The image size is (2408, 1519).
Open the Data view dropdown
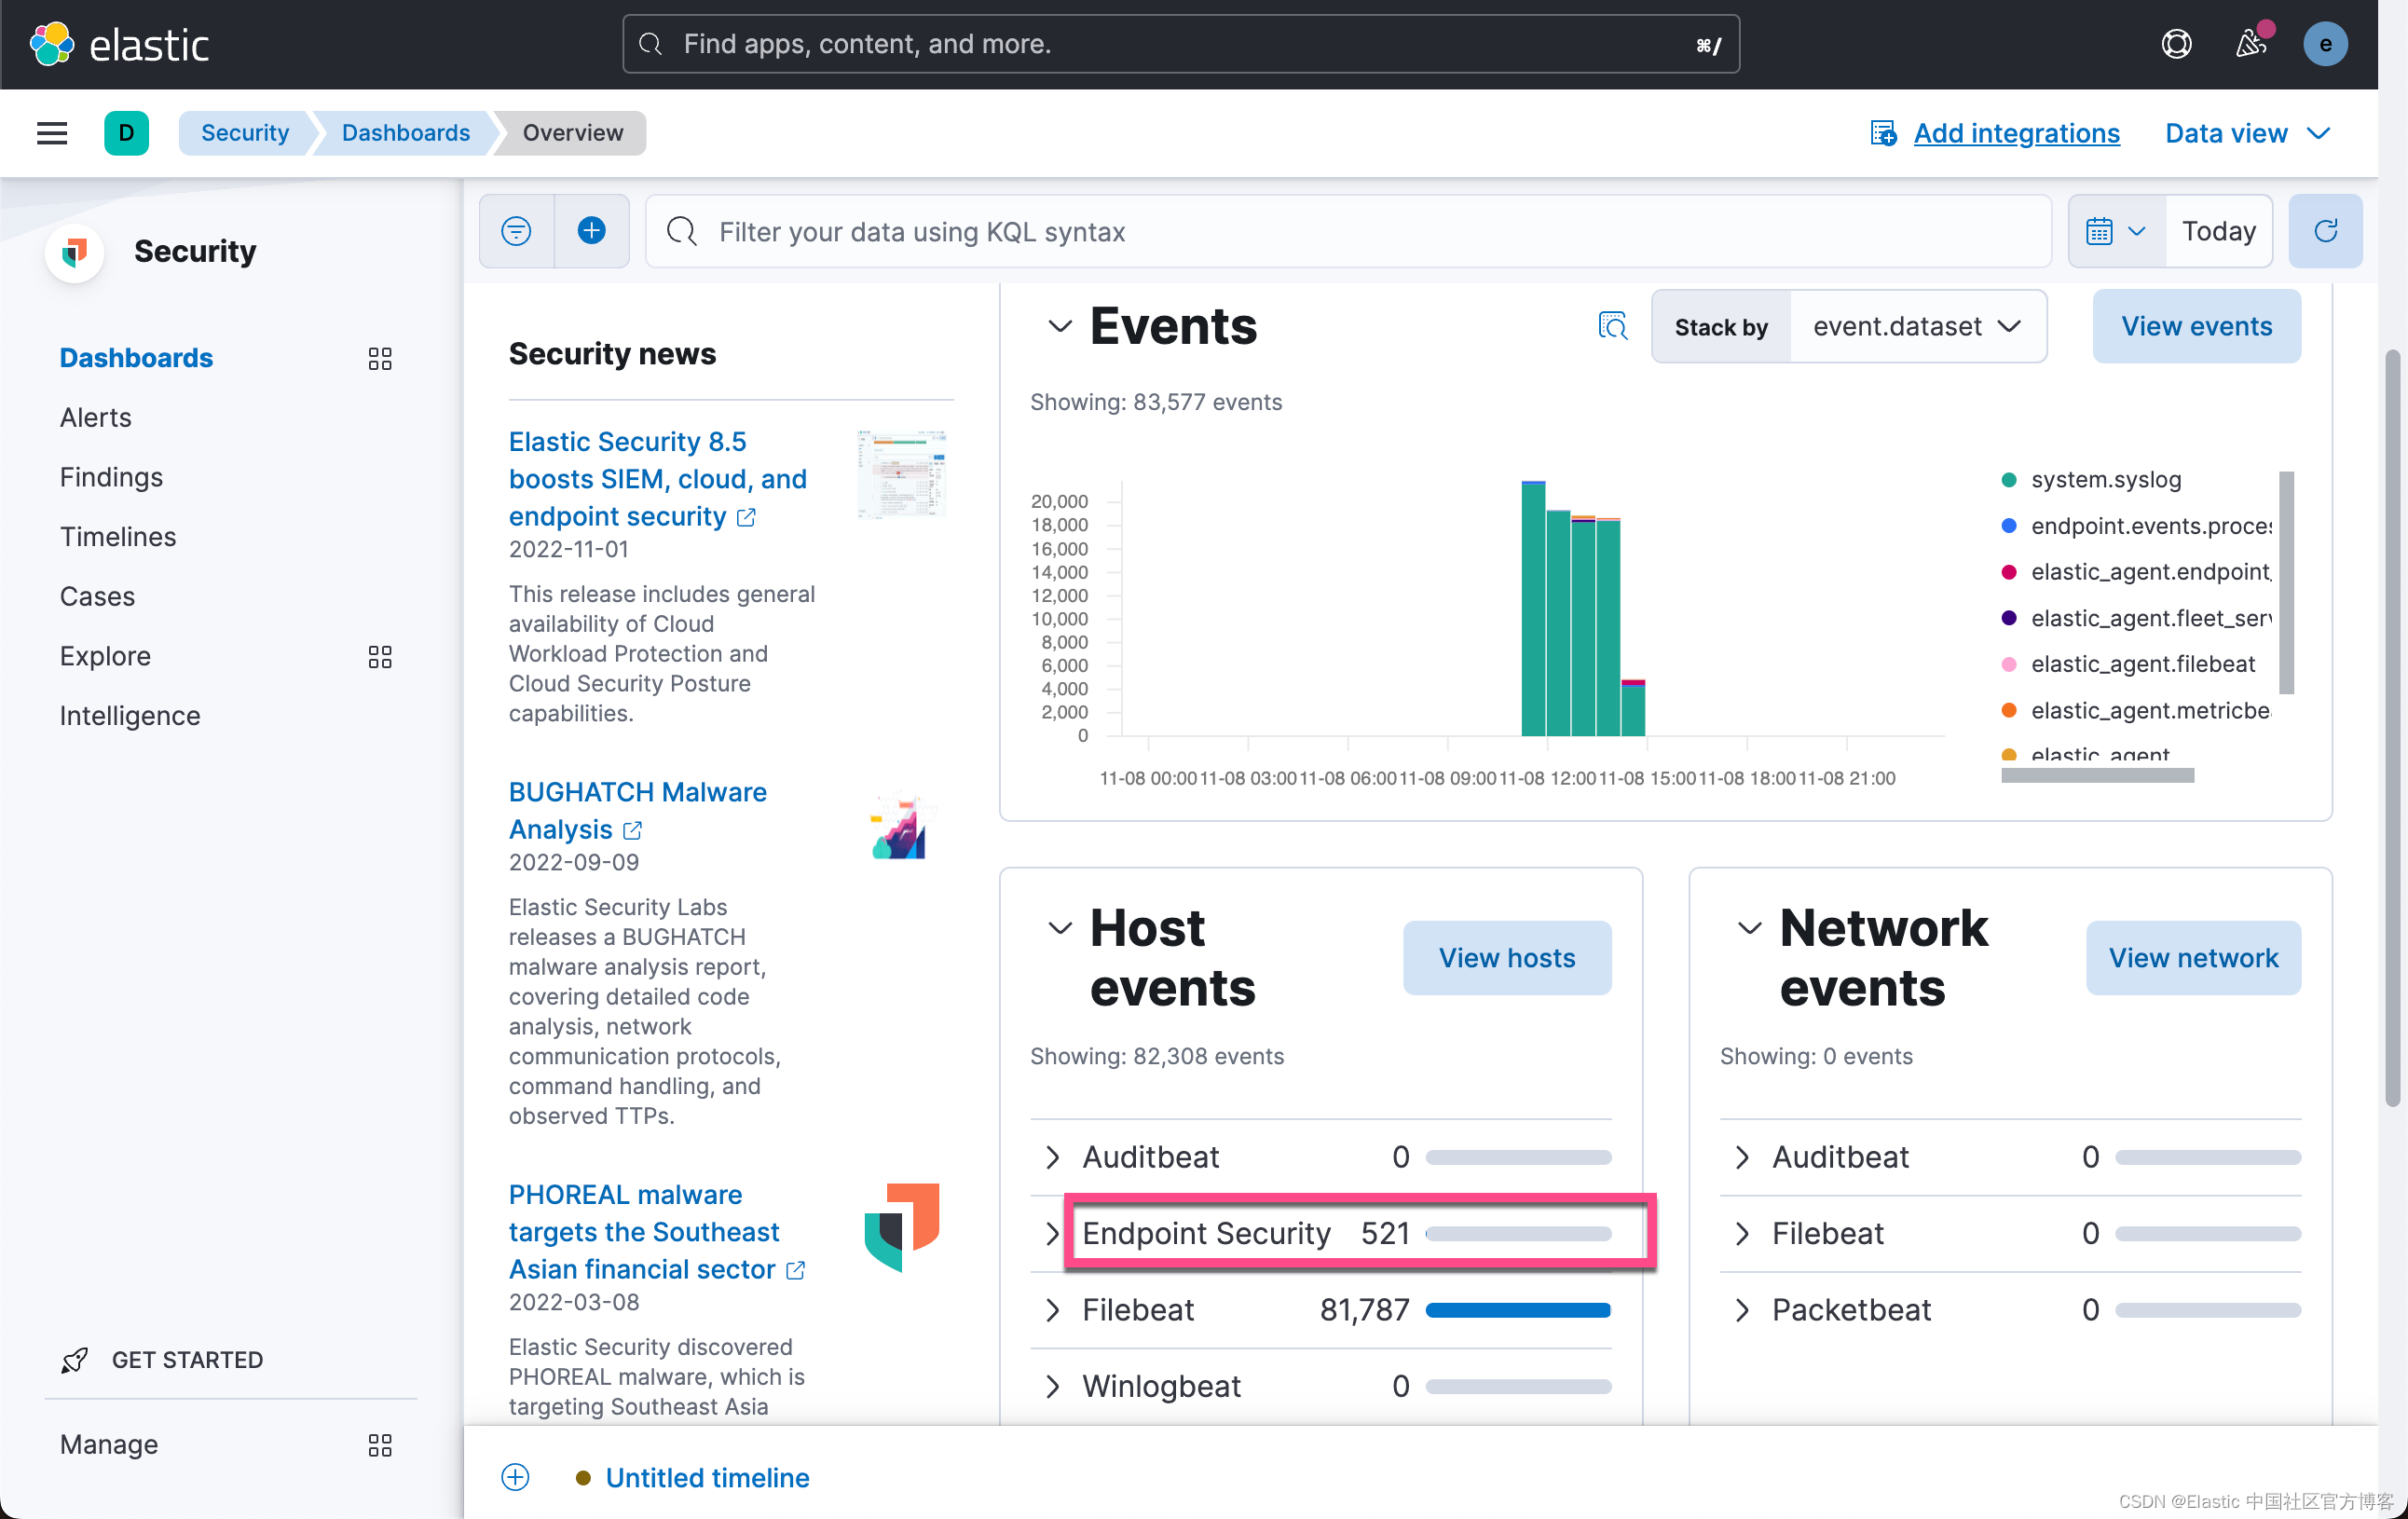pos(2247,133)
